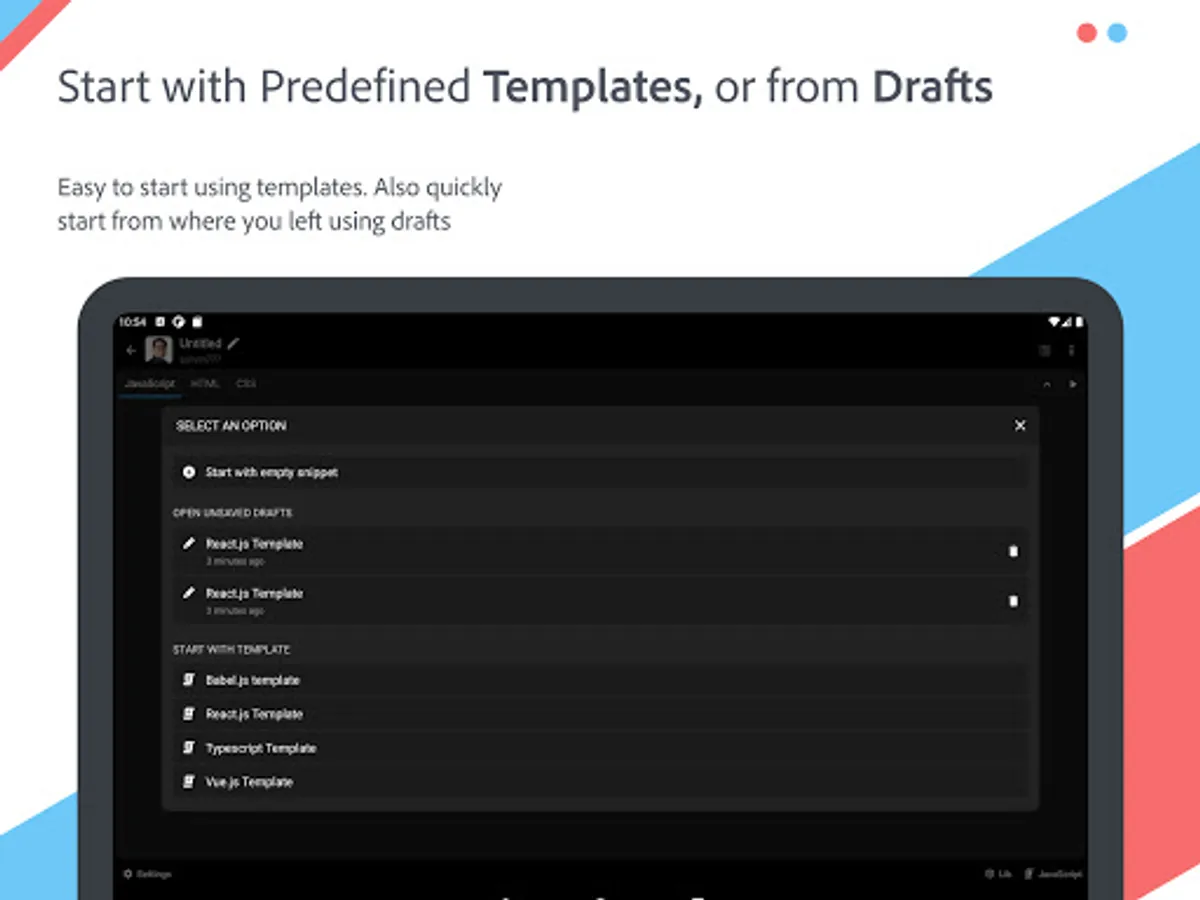The width and height of the screenshot is (1200, 900).
Task: Start with React.js Template from templates list
Action: click(254, 714)
